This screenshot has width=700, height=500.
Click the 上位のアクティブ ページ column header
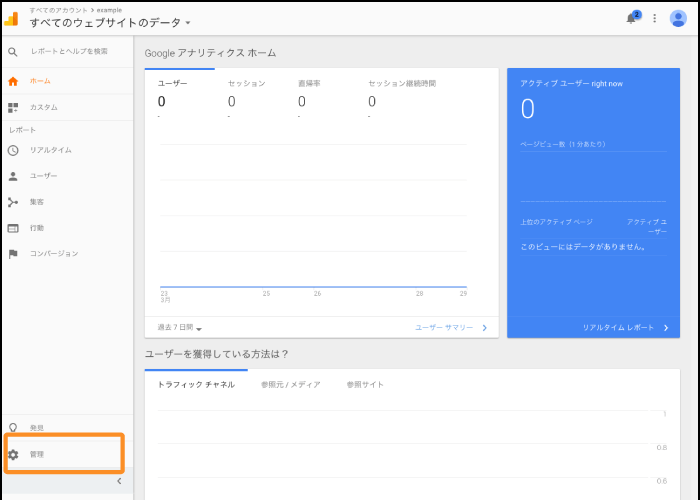[x=556, y=222]
